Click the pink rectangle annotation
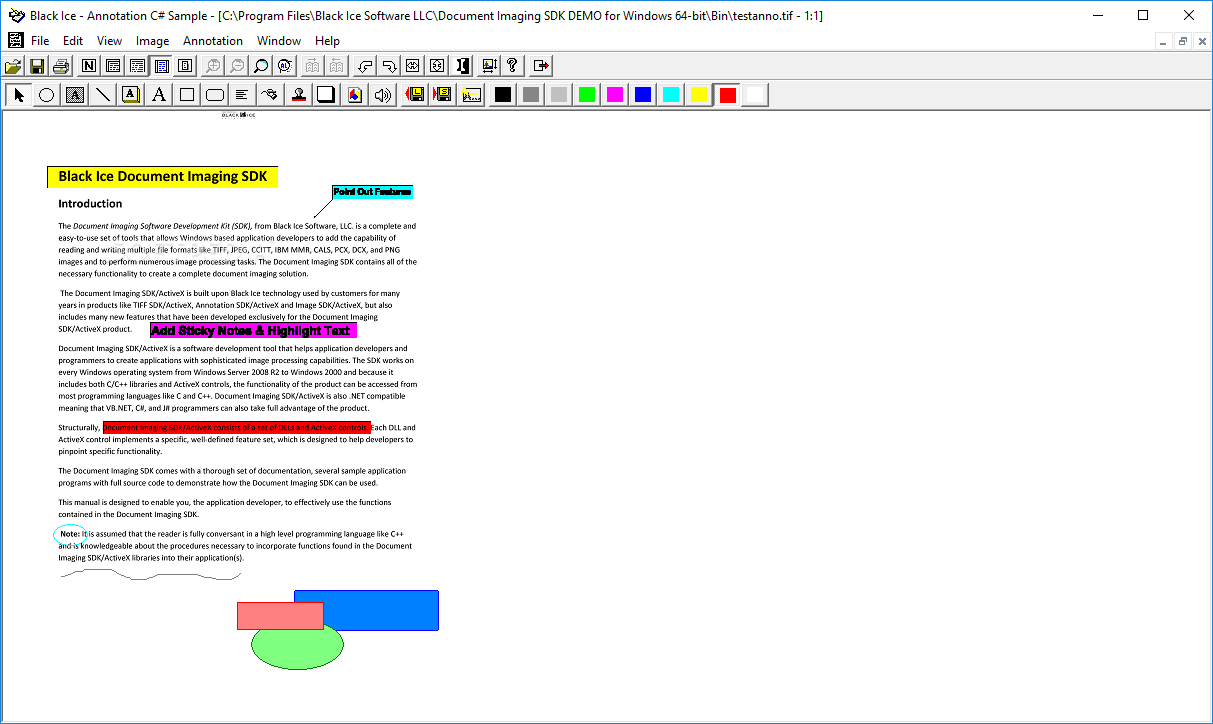Image resolution: width=1213 pixels, height=724 pixels. 280,615
